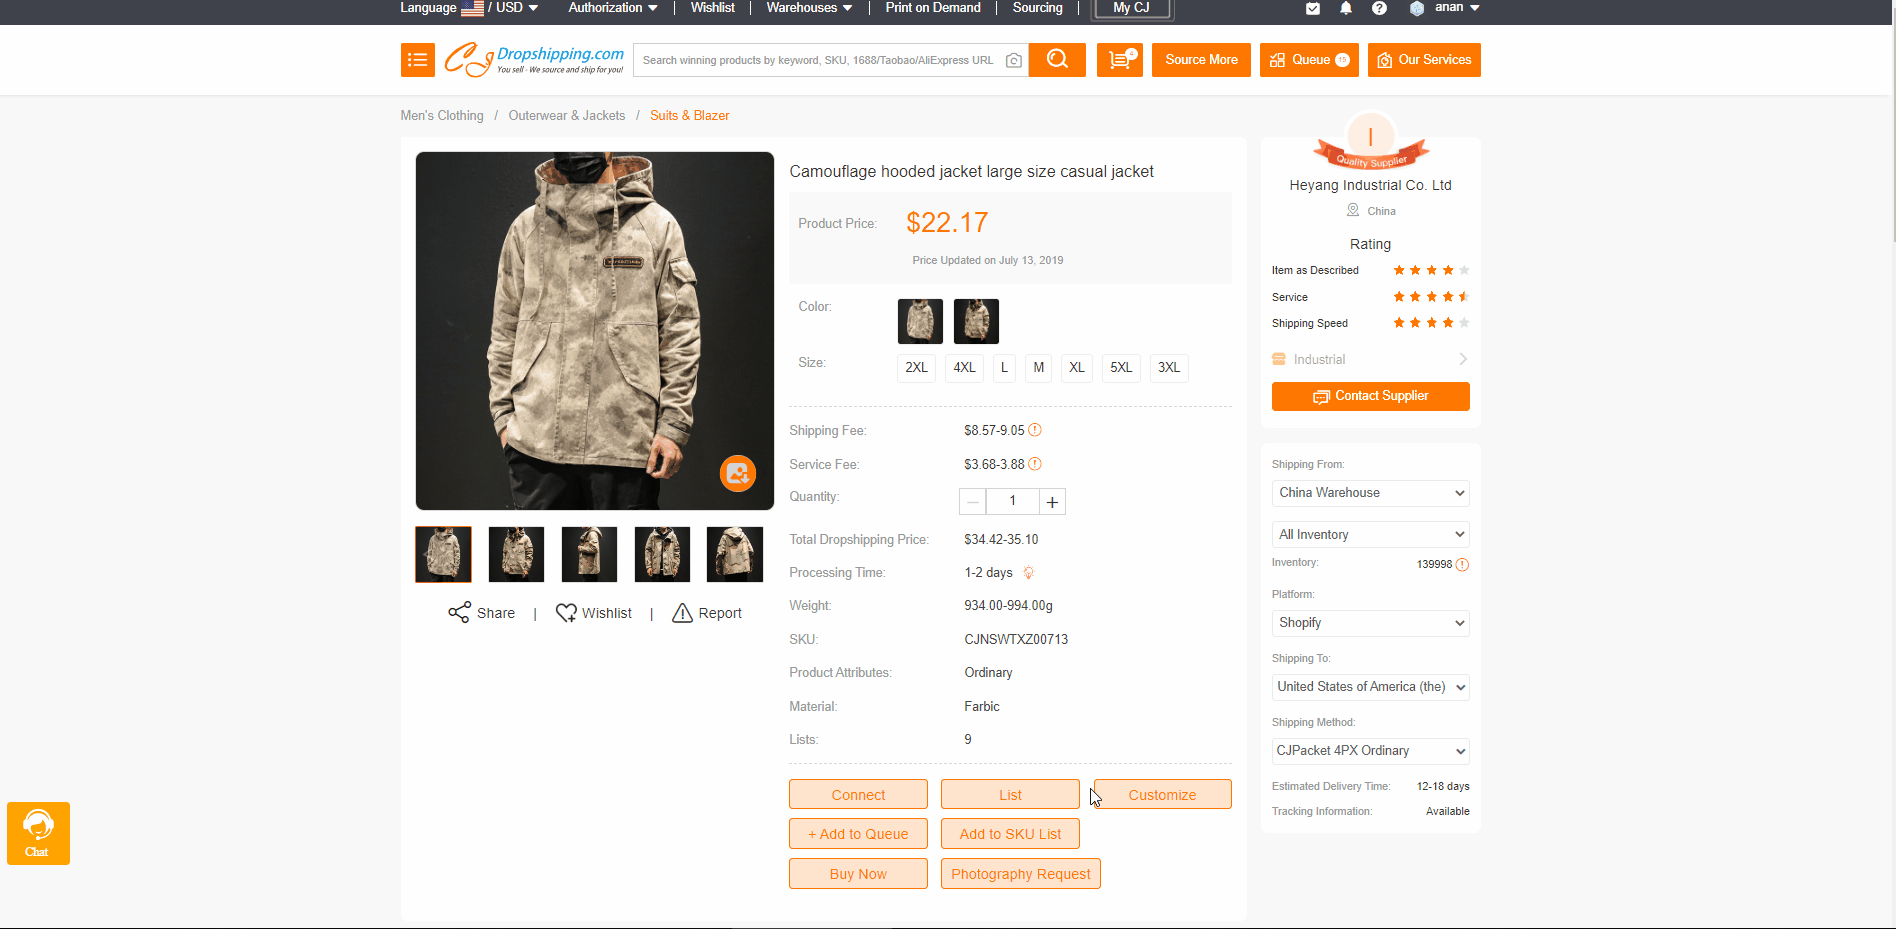This screenshot has height=929, width=1896.
Task: Select size 2XL option
Action: 916,367
